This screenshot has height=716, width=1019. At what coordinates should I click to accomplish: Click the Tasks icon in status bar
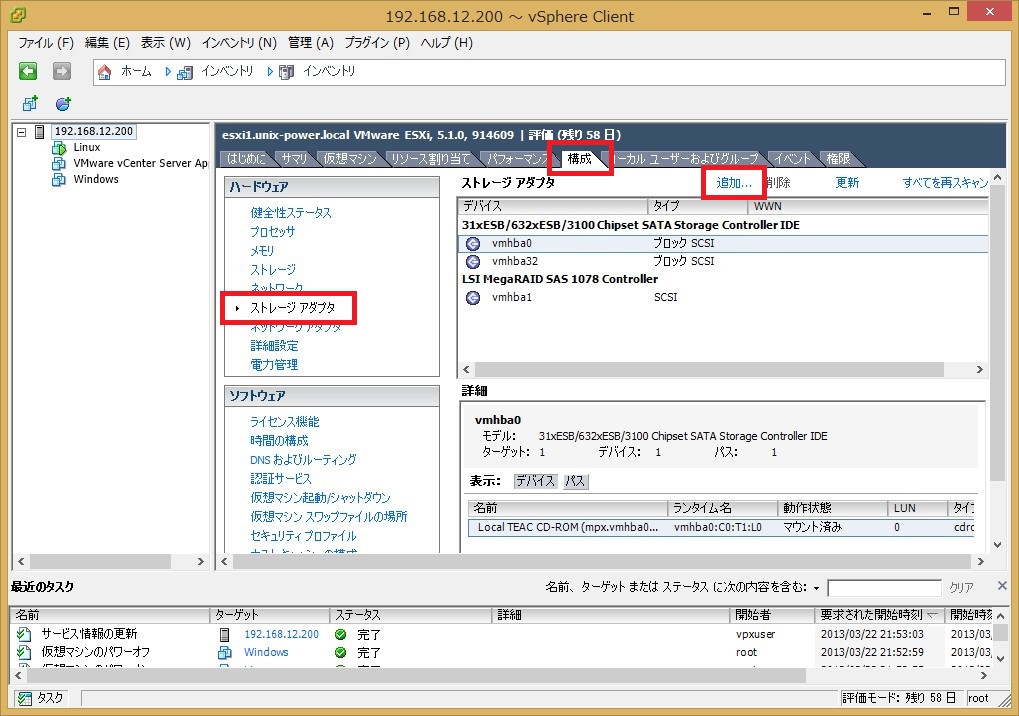(x=25, y=698)
